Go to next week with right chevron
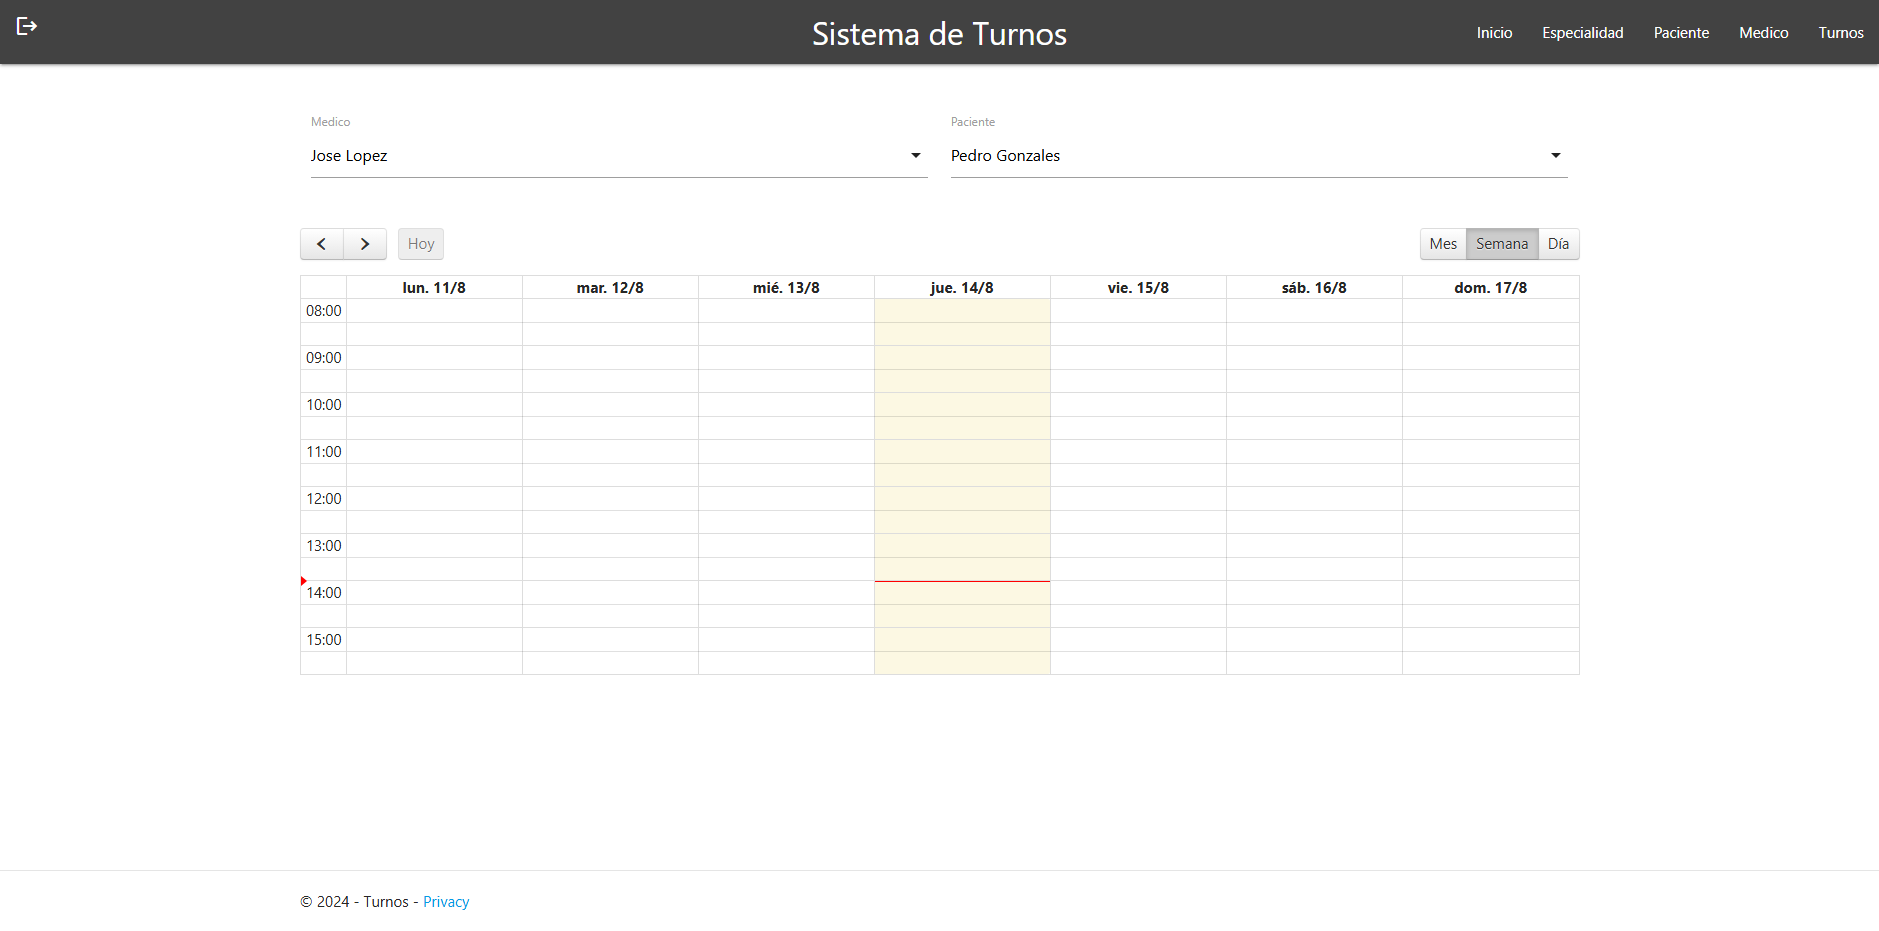This screenshot has height=931, width=1879. (x=365, y=244)
